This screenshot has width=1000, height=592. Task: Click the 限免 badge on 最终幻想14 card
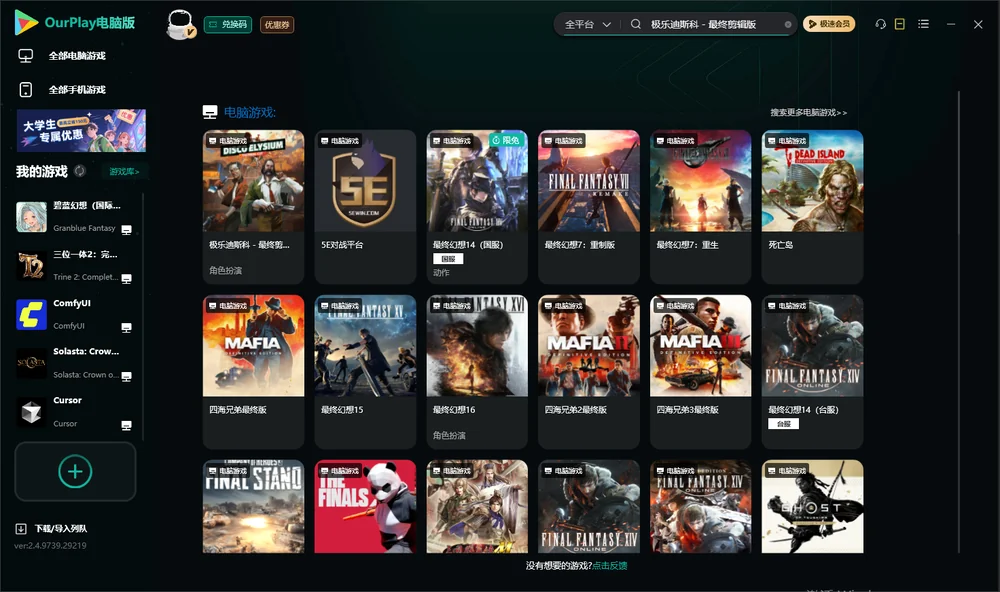coord(506,140)
